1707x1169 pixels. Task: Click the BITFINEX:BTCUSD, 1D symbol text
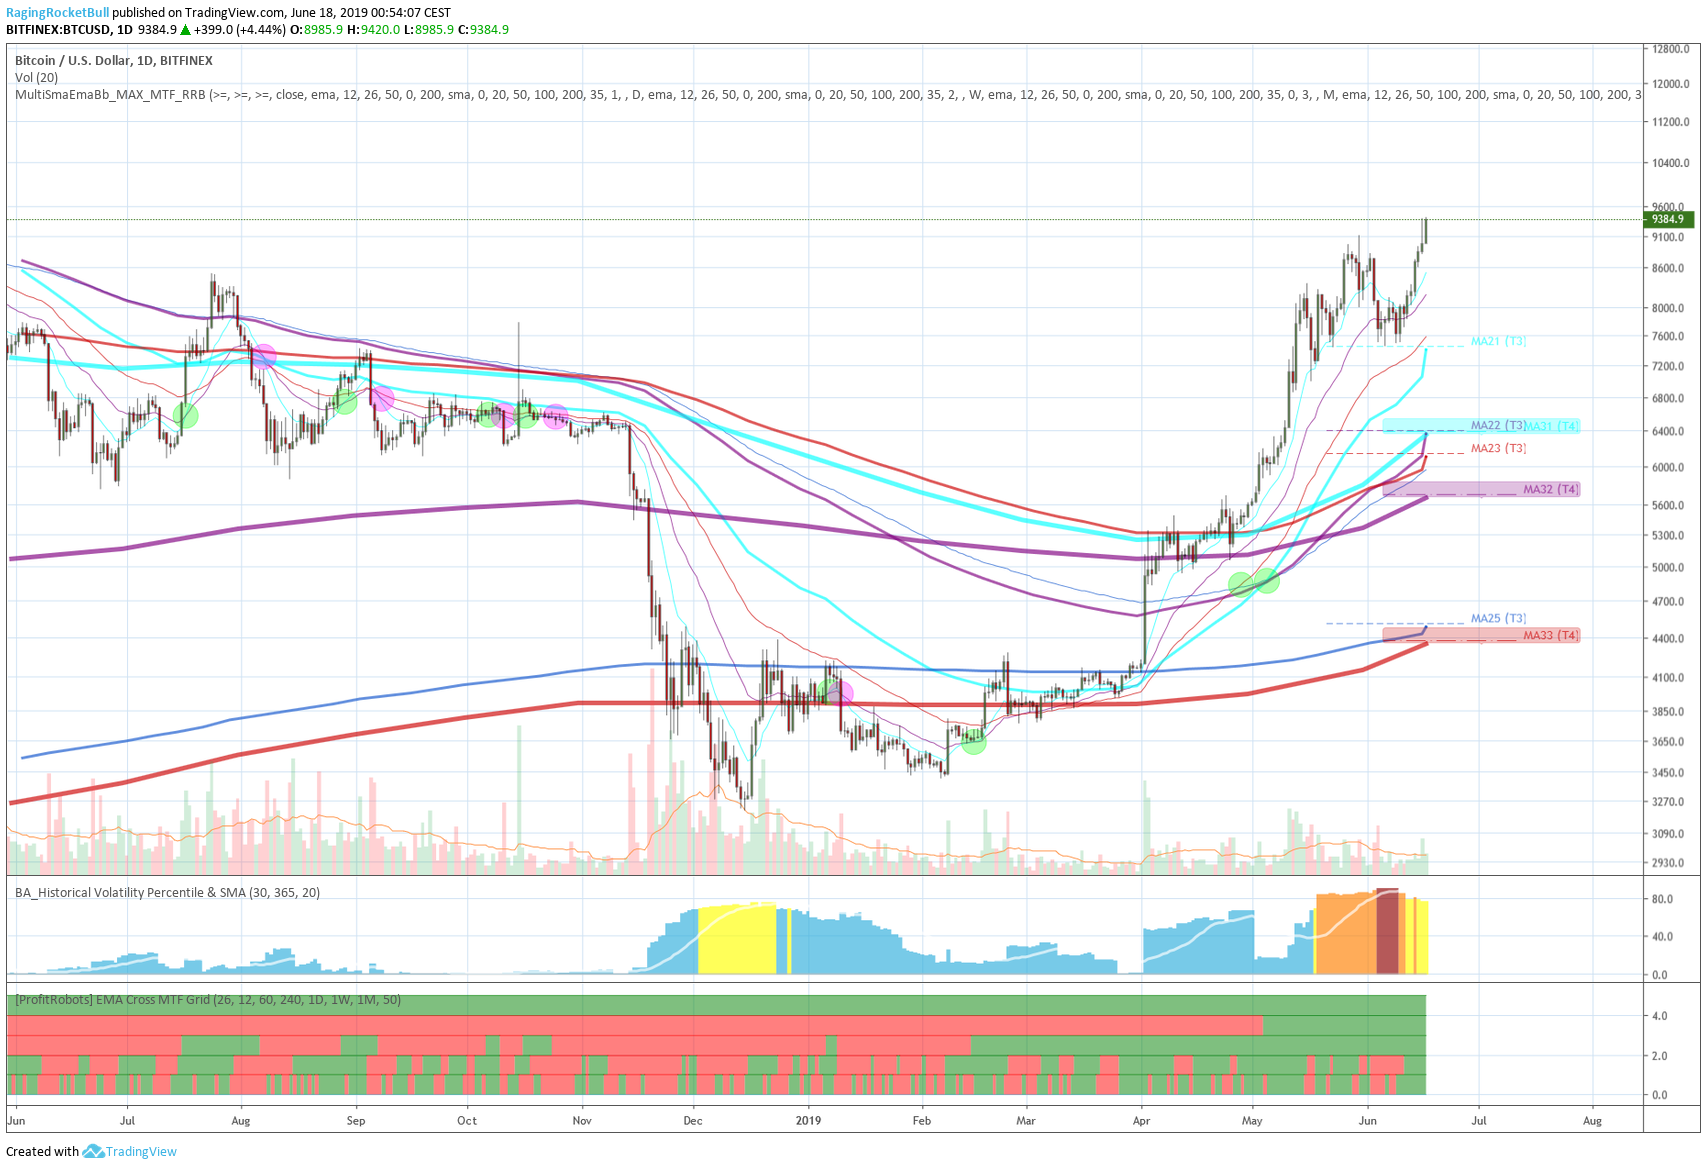(x=69, y=30)
